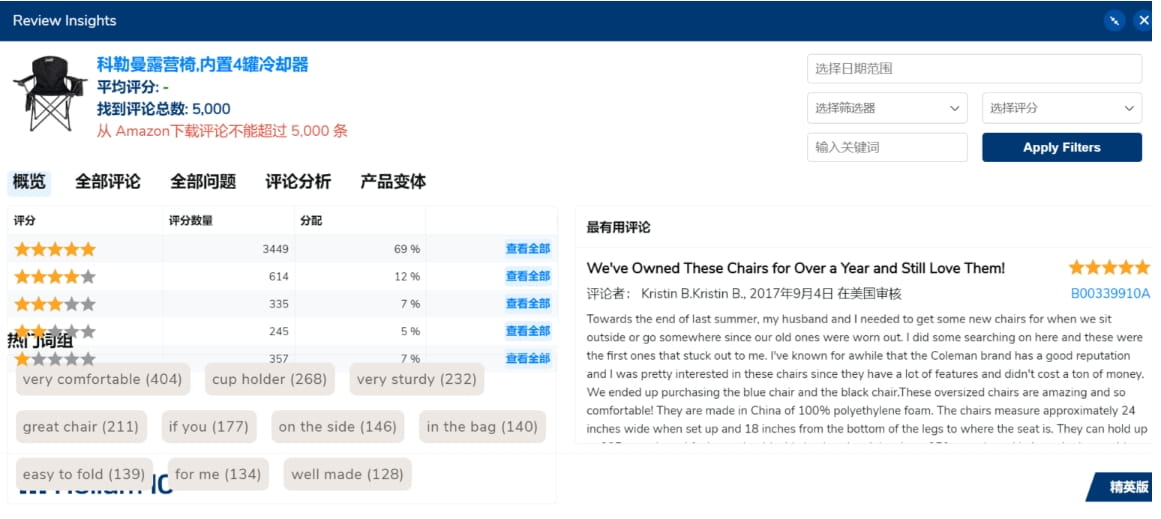Select the 评论分析 tab
This screenshot has height=519, width=1161.
[298, 182]
